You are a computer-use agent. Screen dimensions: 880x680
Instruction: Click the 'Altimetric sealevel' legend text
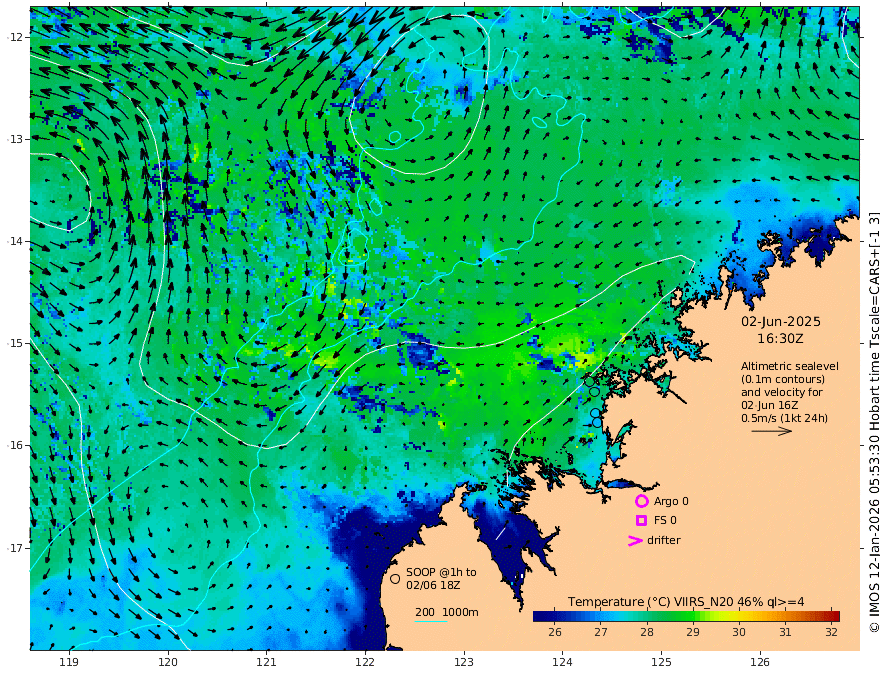(790, 366)
